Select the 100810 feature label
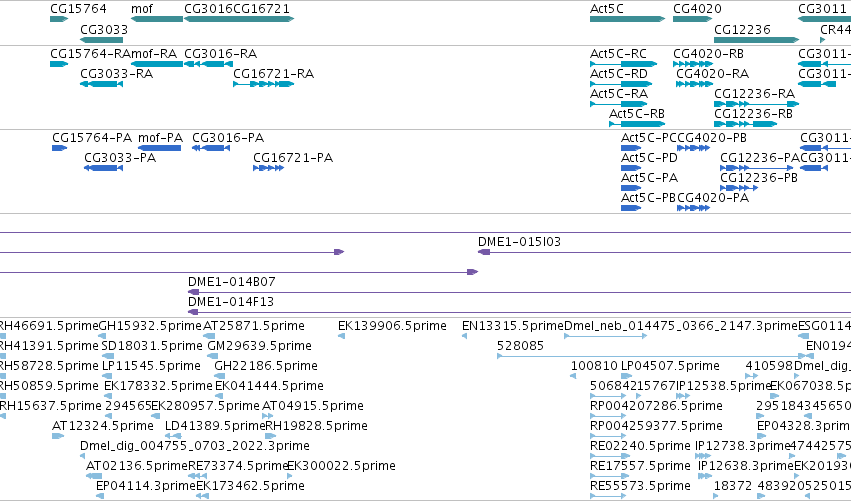Viewport: 851px width, 501px height. [594, 365]
